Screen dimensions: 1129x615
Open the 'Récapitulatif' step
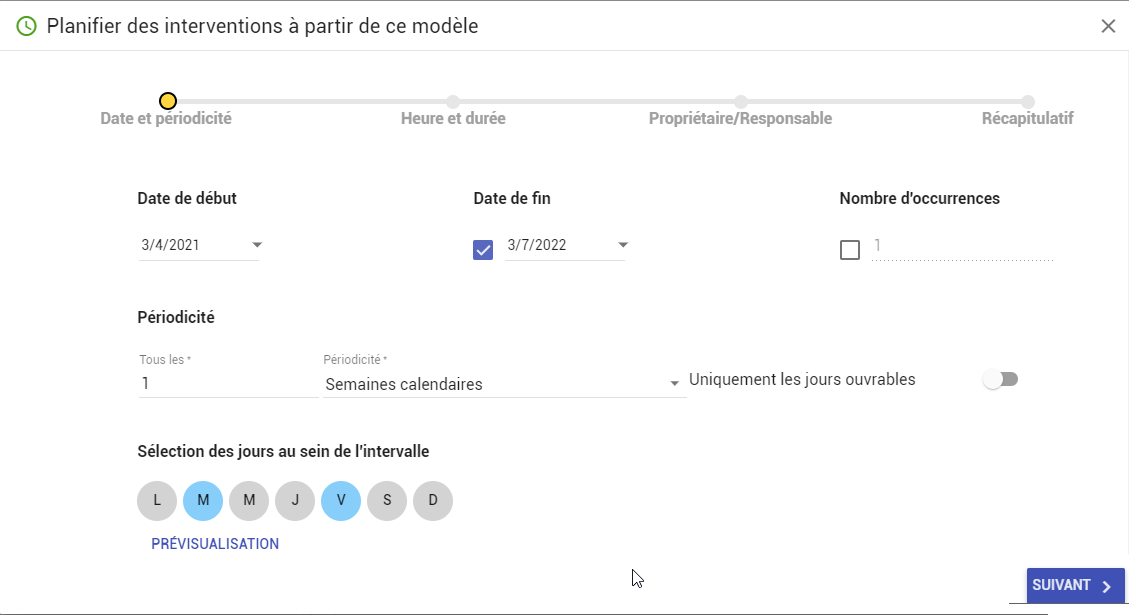pyautogui.click(x=1027, y=118)
